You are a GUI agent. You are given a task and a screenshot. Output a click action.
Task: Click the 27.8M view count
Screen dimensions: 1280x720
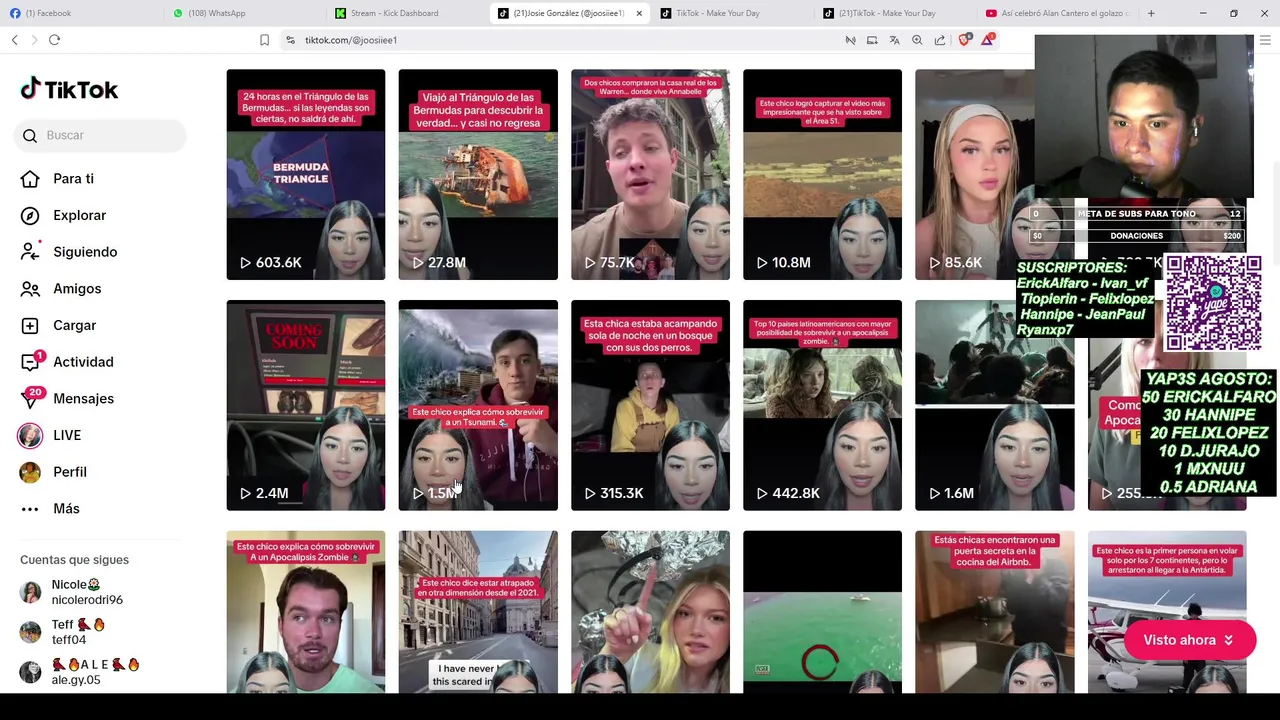(x=447, y=262)
